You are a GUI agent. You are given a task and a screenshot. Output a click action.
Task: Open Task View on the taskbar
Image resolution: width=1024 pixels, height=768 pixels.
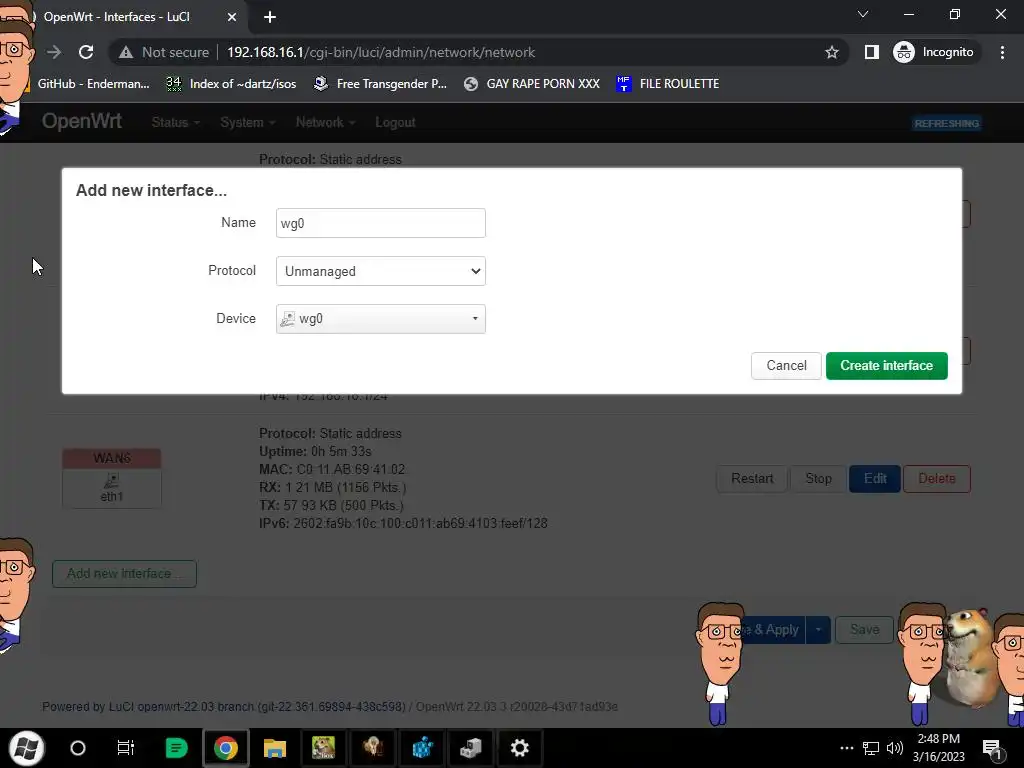click(x=125, y=748)
